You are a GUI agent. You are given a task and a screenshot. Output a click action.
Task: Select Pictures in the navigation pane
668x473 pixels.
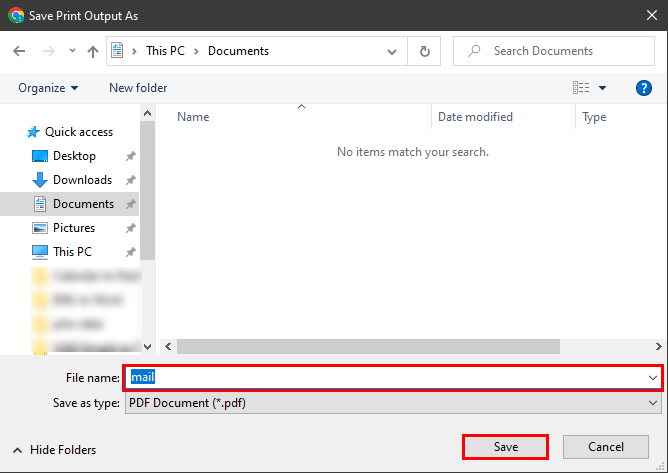[74, 228]
